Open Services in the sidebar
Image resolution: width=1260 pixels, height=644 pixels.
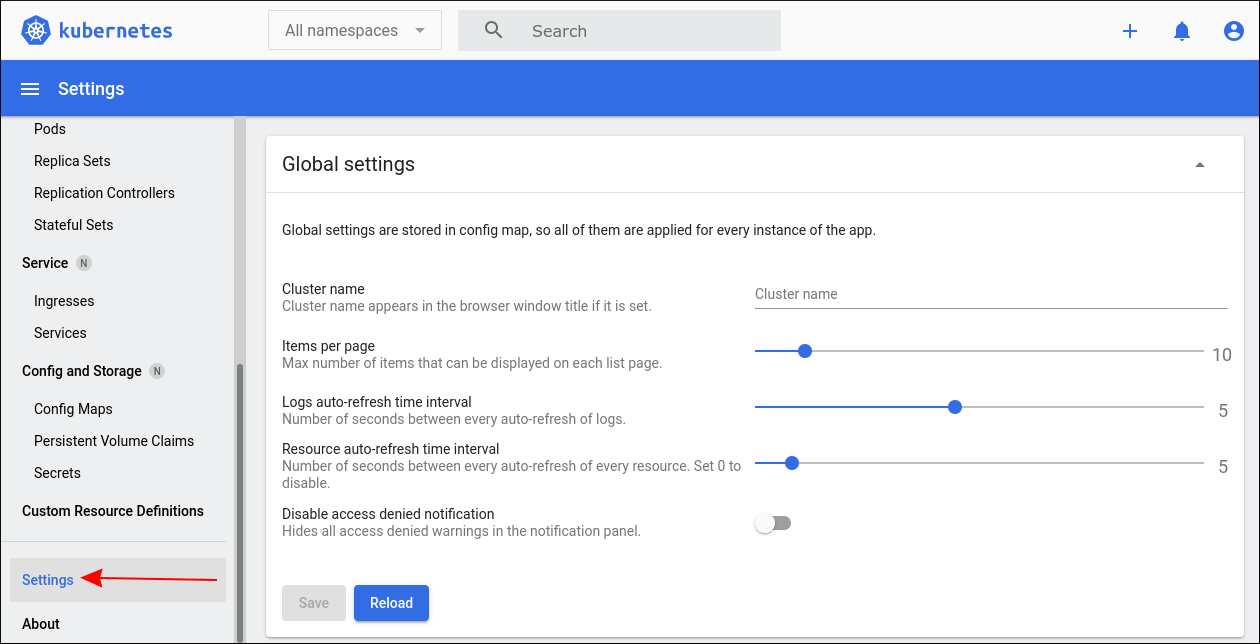pyautogui.click(x=60, y=333)
